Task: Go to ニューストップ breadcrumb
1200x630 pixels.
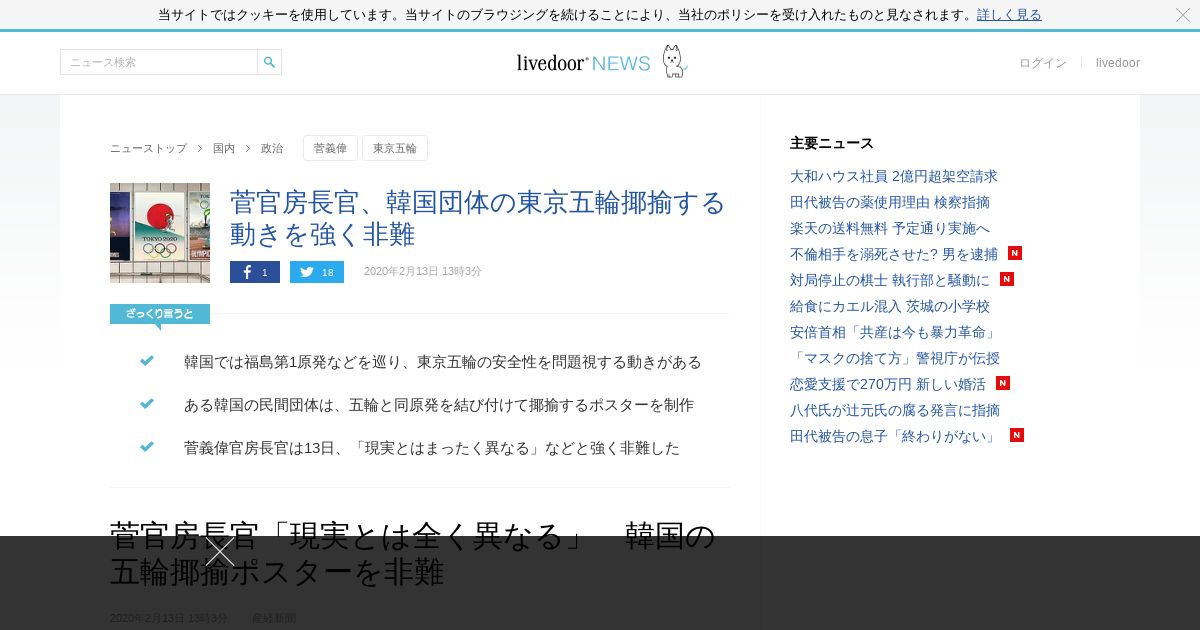Action: [x=148, y=148]
